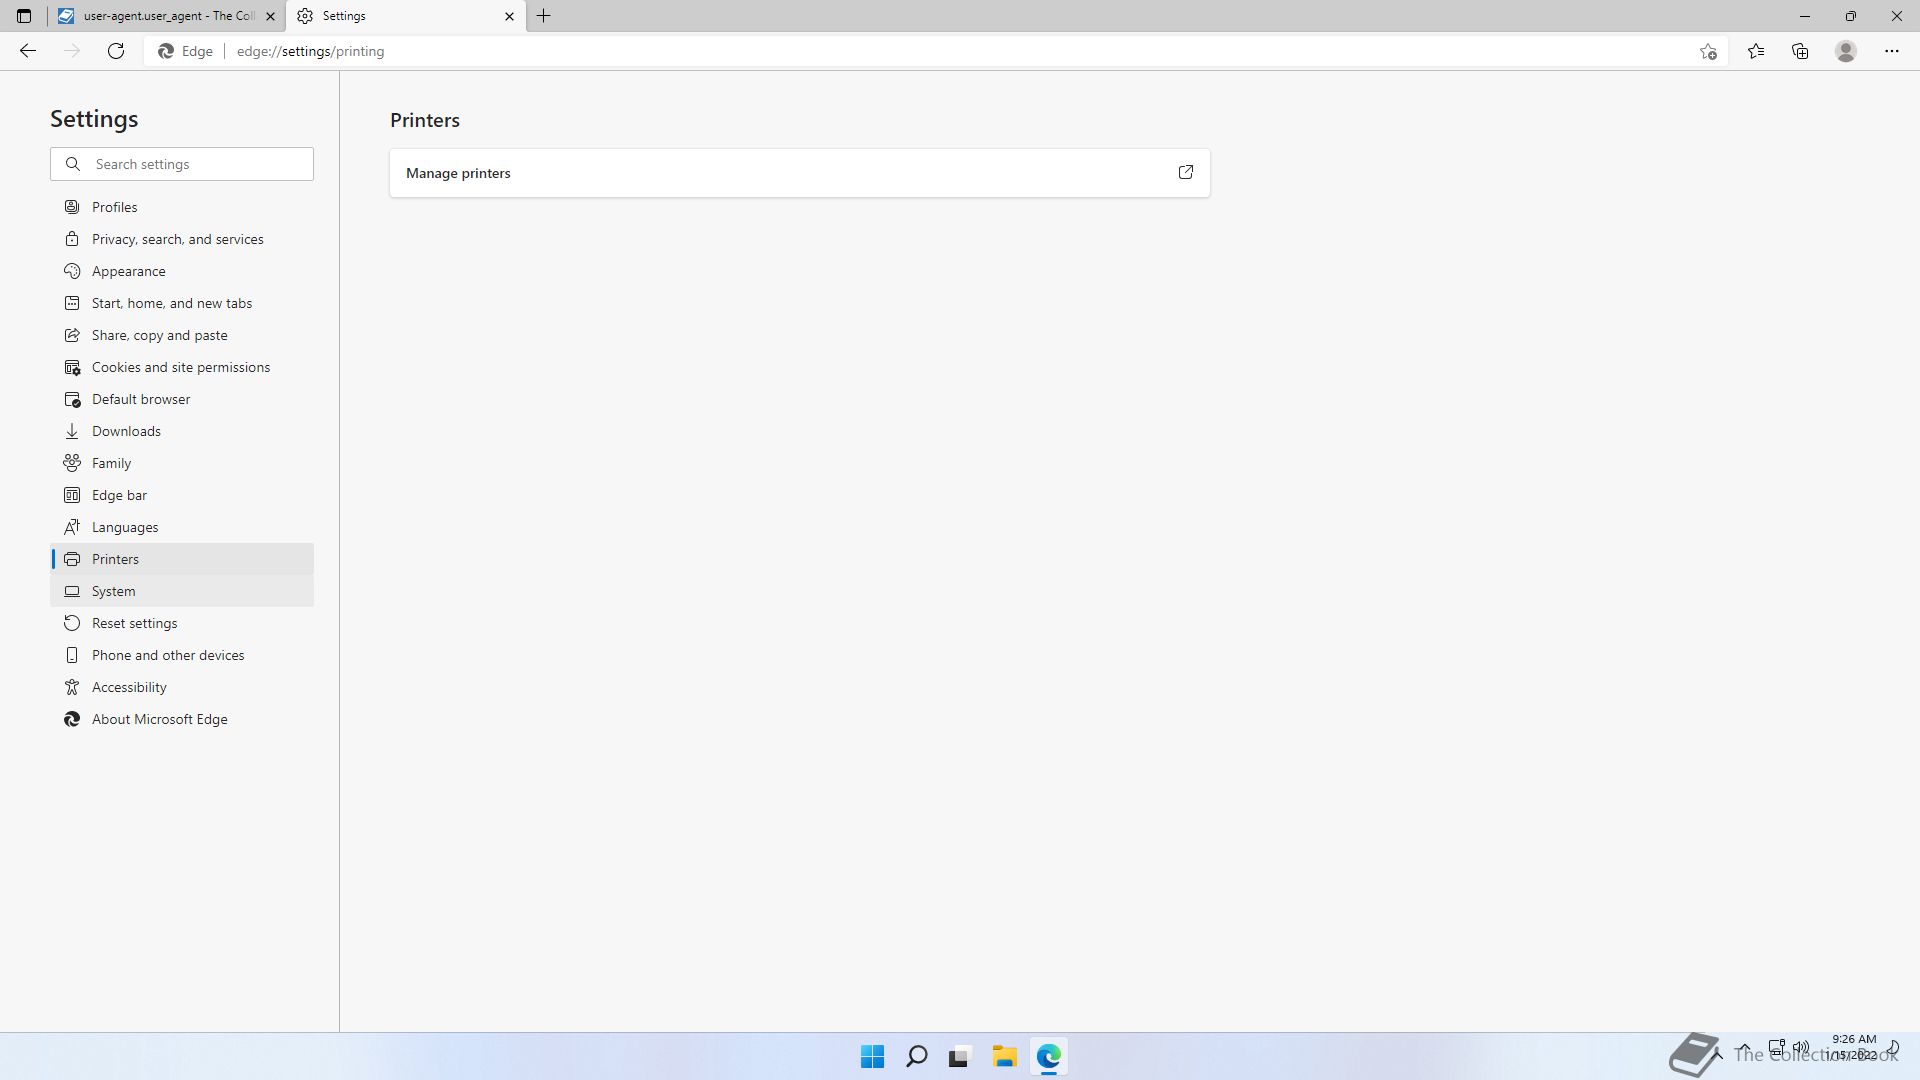
Task: Open Family settings
Action: coord(182,463)
